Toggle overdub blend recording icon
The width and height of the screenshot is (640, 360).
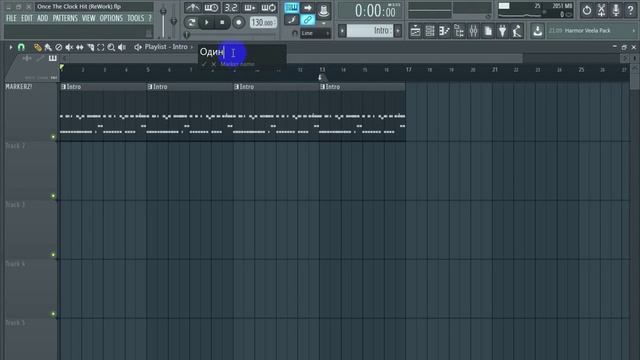[x=249, y=8]
